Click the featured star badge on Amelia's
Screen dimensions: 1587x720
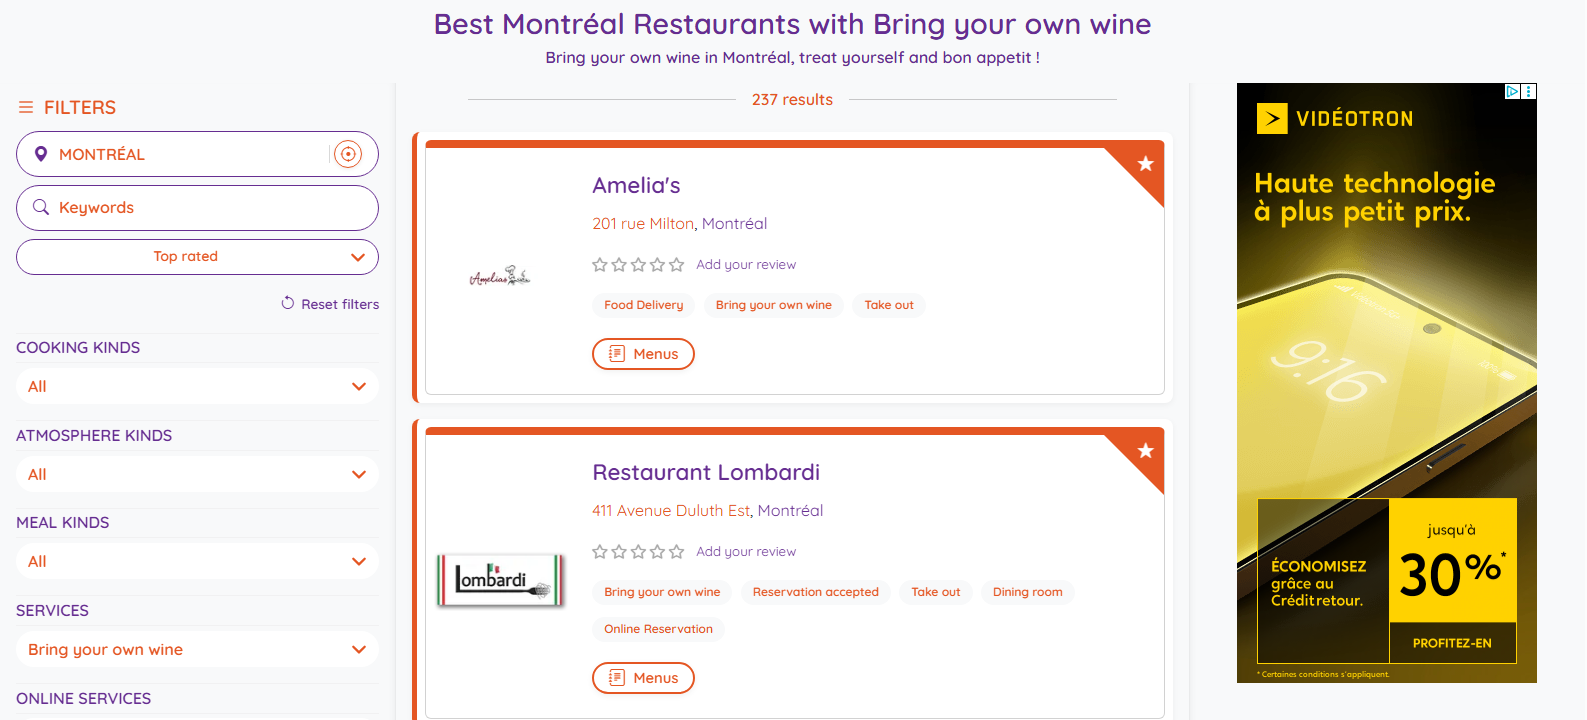(x=1145, y=164)
